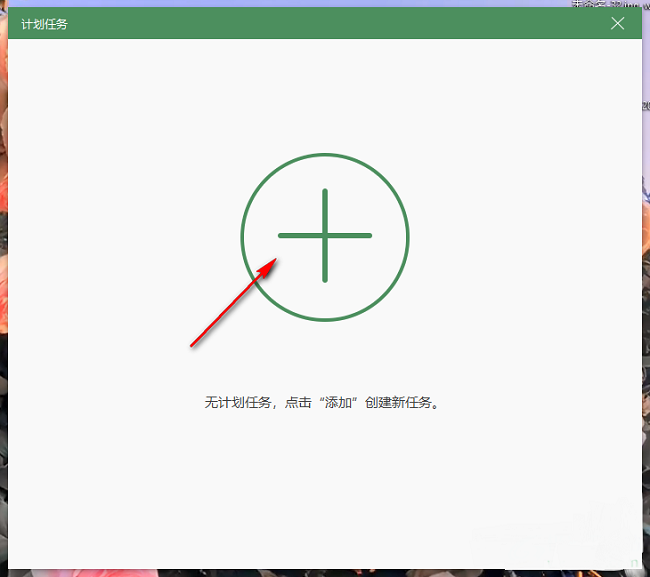Close the 计划任务 dialog
The width and height of the screenshot is (650, 577).
pyautogui.click(x=617, y=24)
